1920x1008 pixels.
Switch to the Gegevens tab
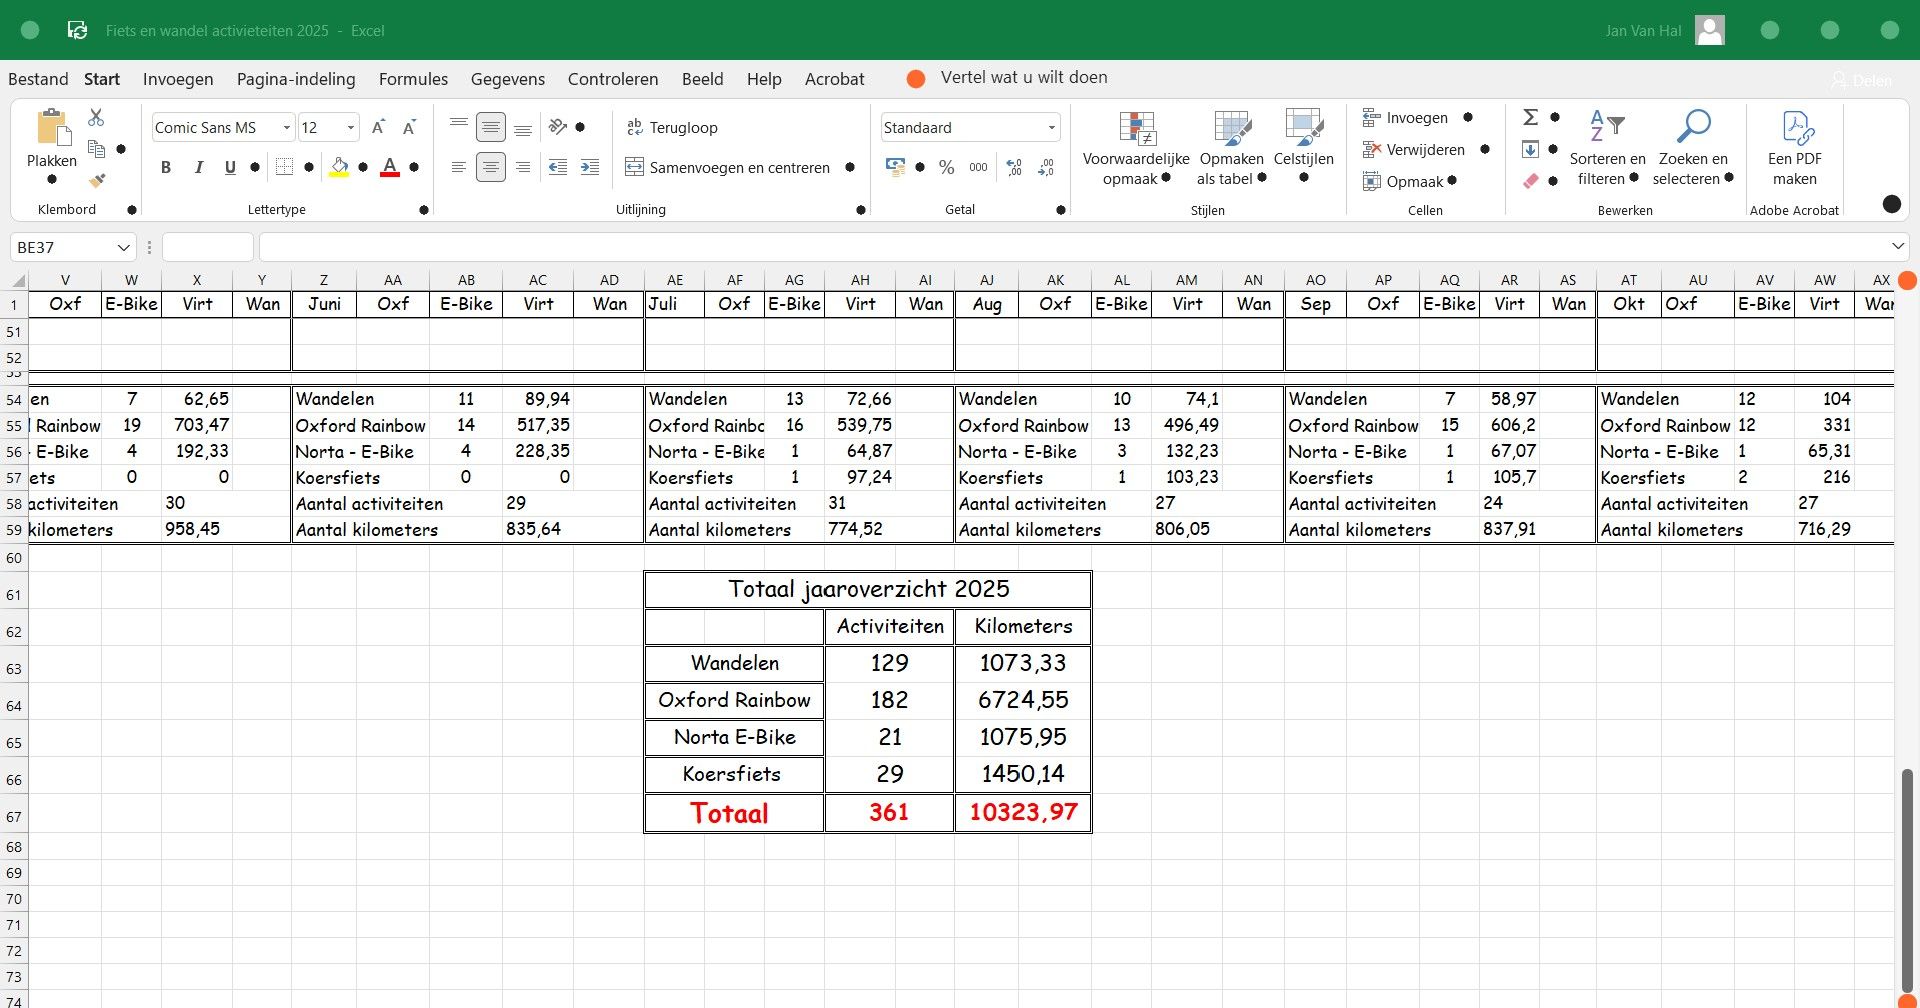pyautogui.click(x=508, y=79)
